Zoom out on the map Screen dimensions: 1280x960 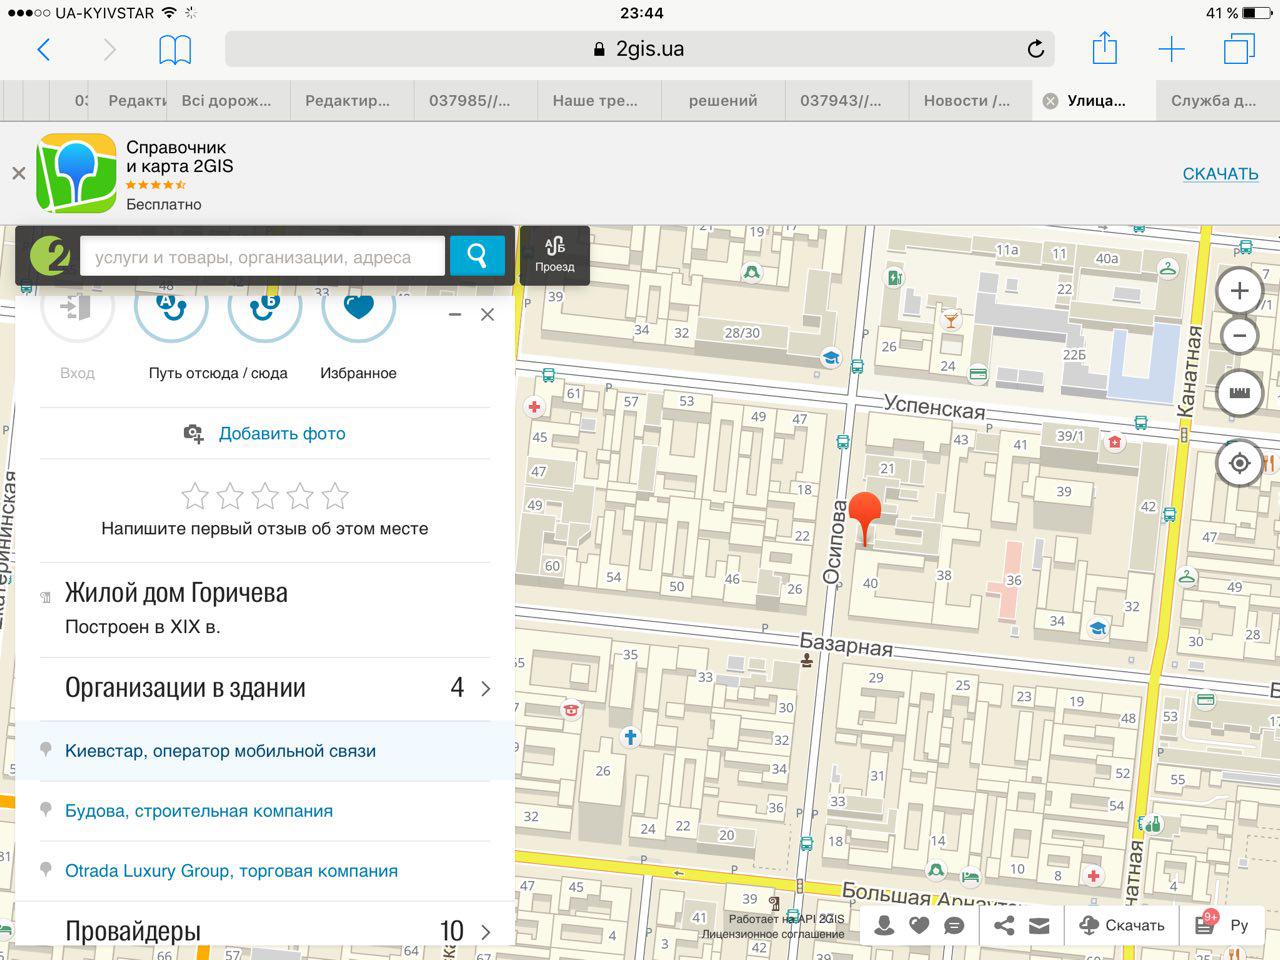[x=1239, y=336]
